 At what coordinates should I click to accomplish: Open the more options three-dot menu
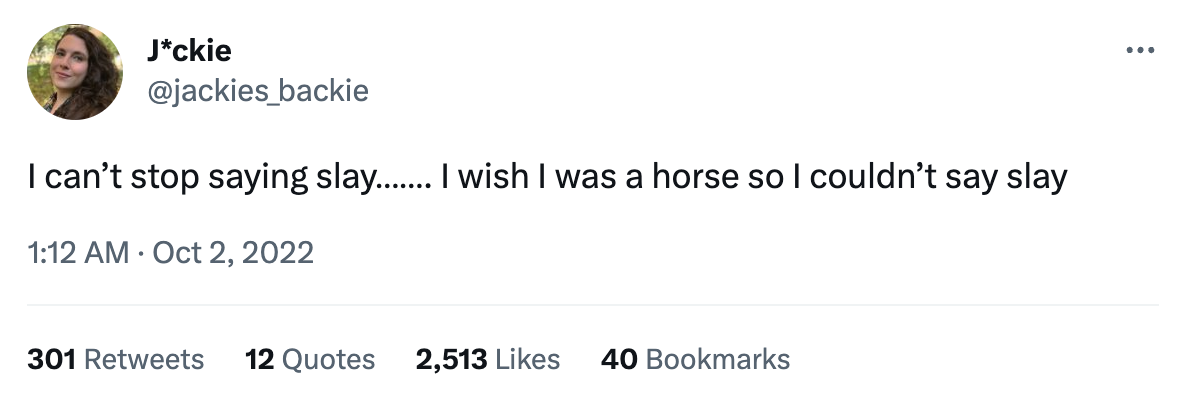coord(1140,49)
